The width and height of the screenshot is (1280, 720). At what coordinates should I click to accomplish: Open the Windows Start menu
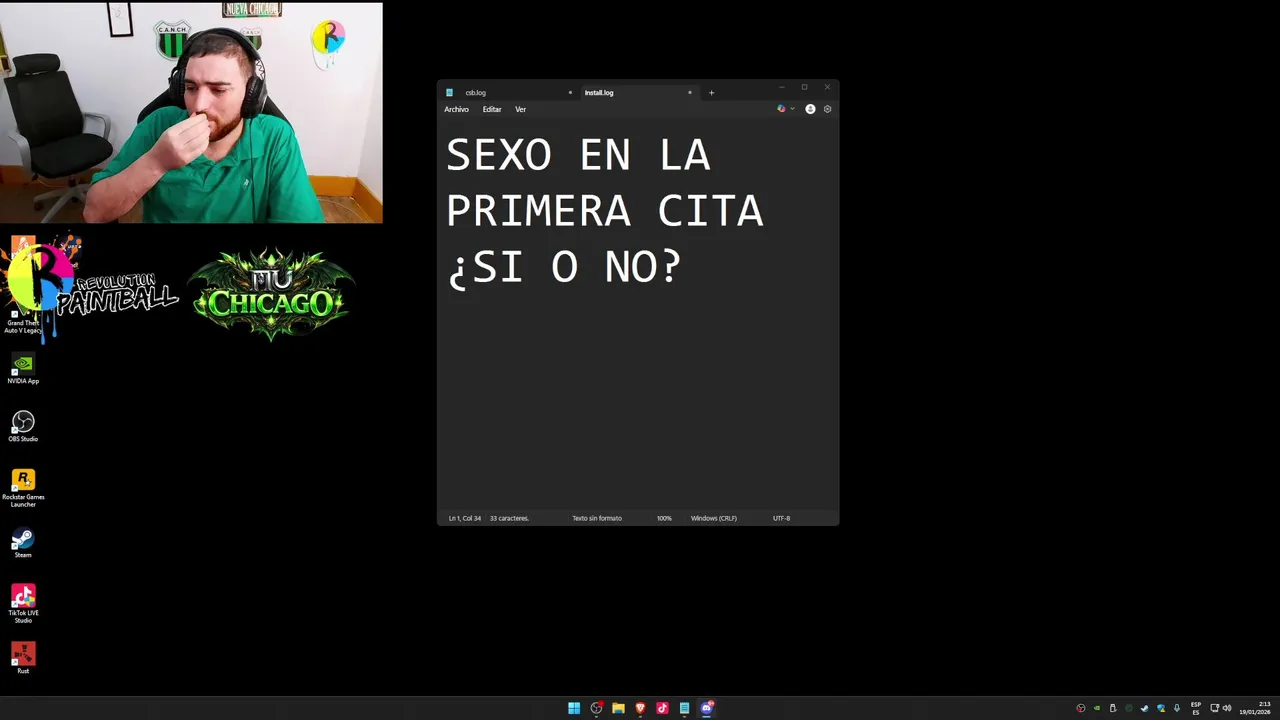click(x=574, y=708)
